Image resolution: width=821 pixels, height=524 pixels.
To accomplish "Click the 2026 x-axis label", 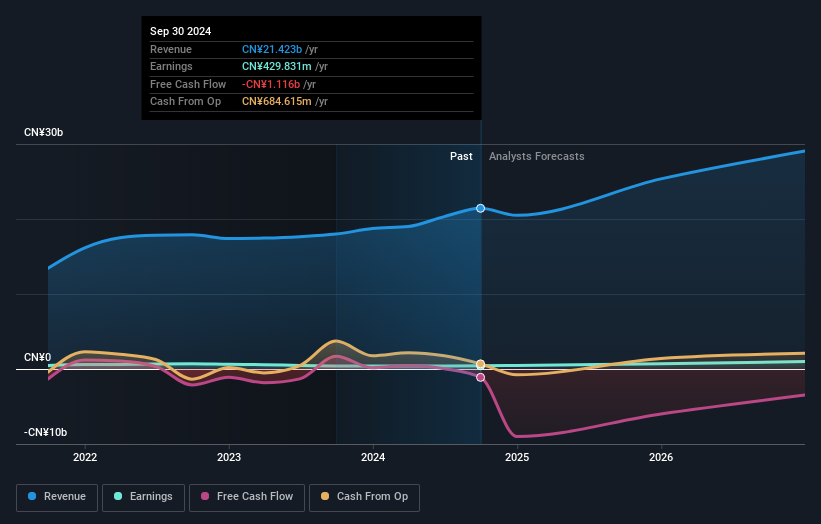I will 661,457.
